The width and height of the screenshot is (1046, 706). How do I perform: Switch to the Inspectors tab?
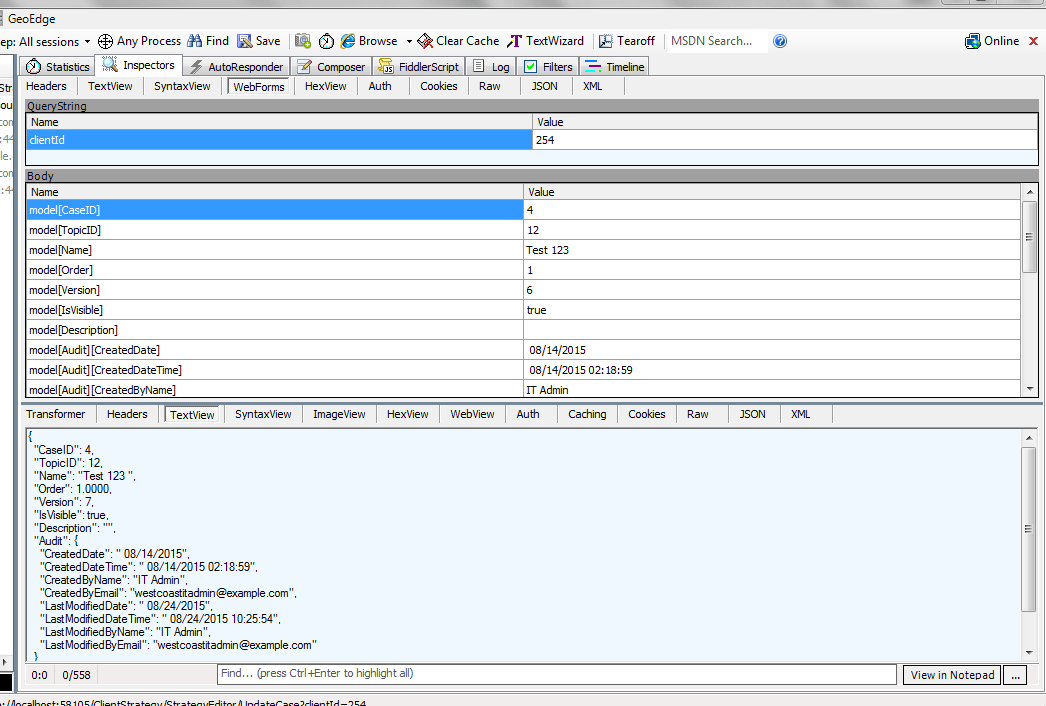pyautogui.click(x=138, y=65)
